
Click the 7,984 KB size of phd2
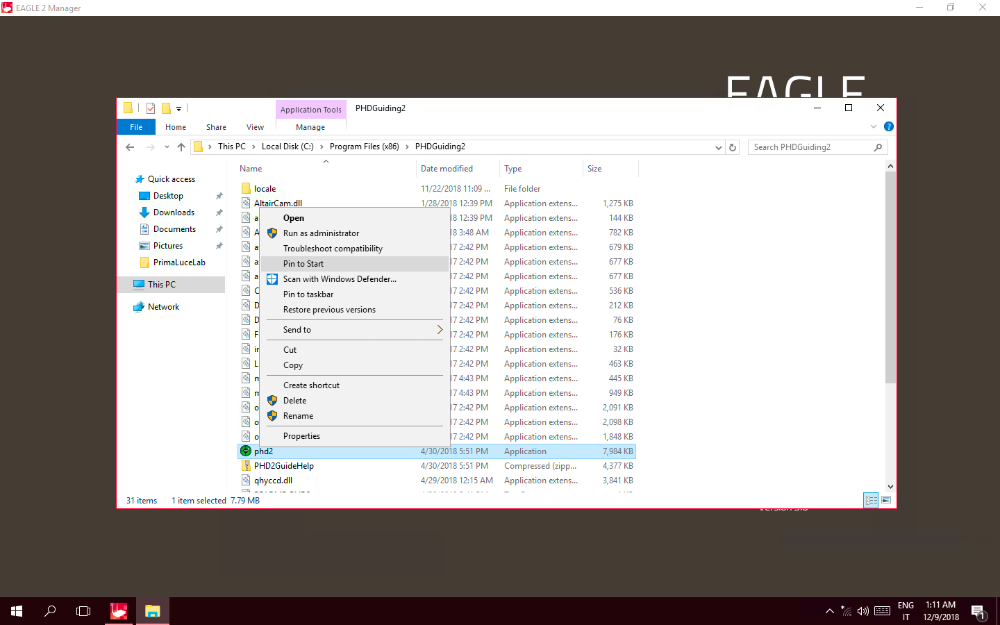pyautogui.click(x=618, y=452)
